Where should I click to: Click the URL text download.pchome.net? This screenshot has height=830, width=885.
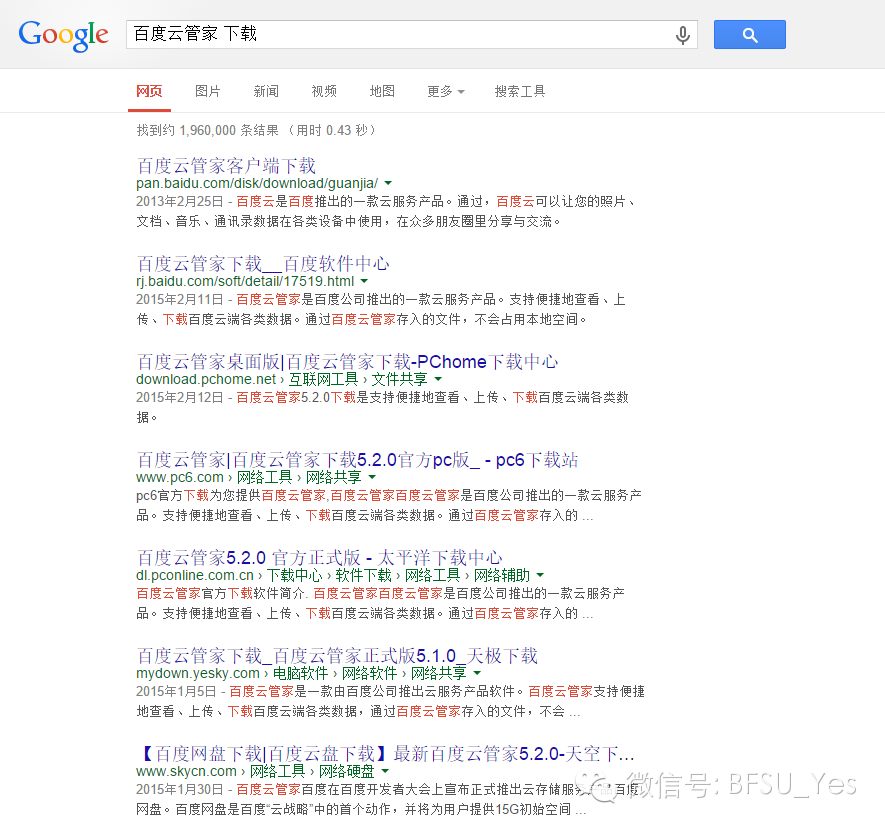click(206, 379)
